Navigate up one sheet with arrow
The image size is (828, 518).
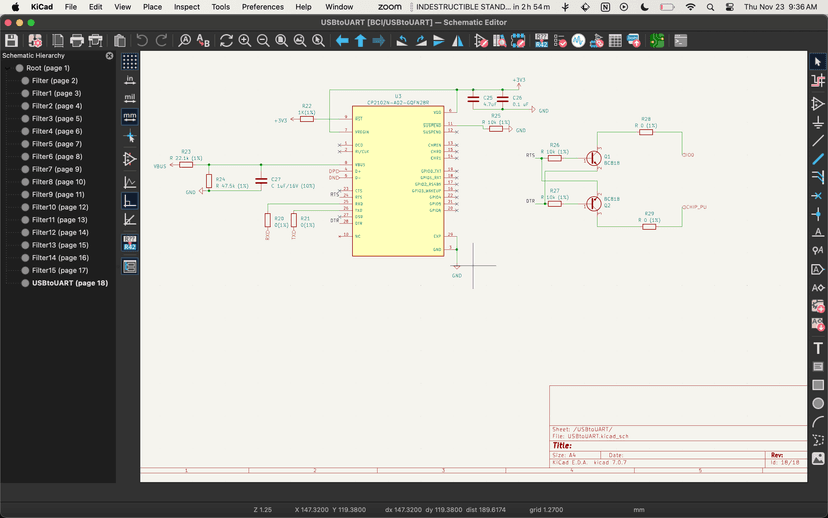pos(360,41)
